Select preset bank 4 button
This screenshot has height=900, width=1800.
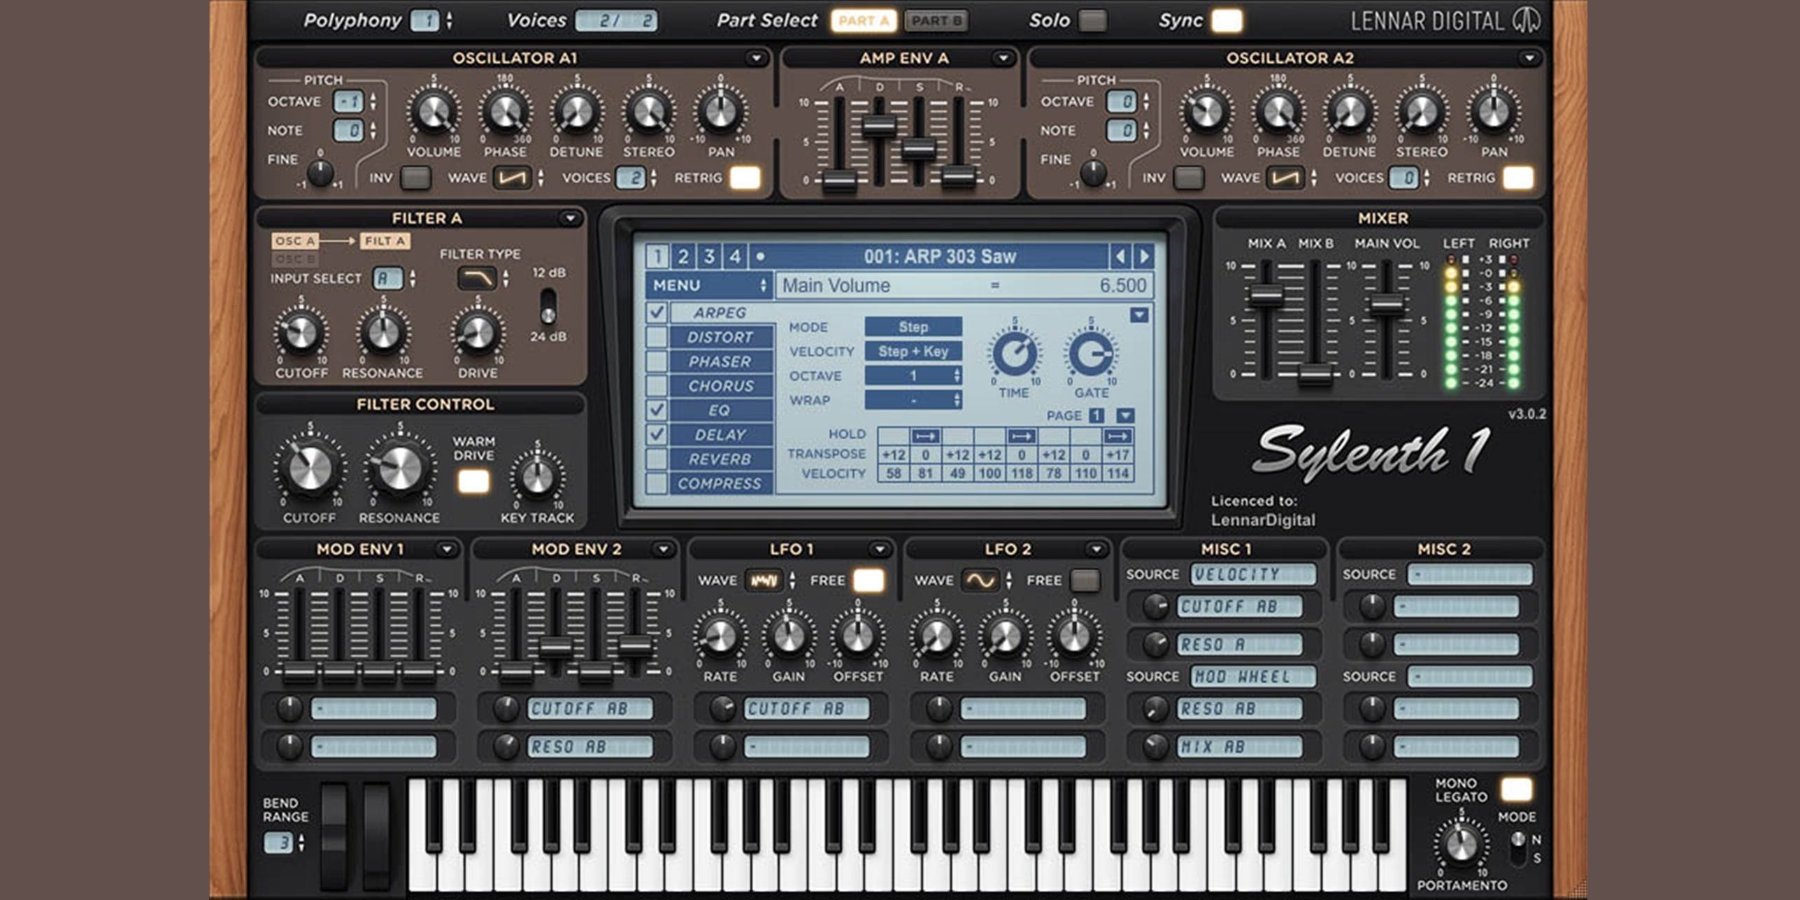point(735,257)
